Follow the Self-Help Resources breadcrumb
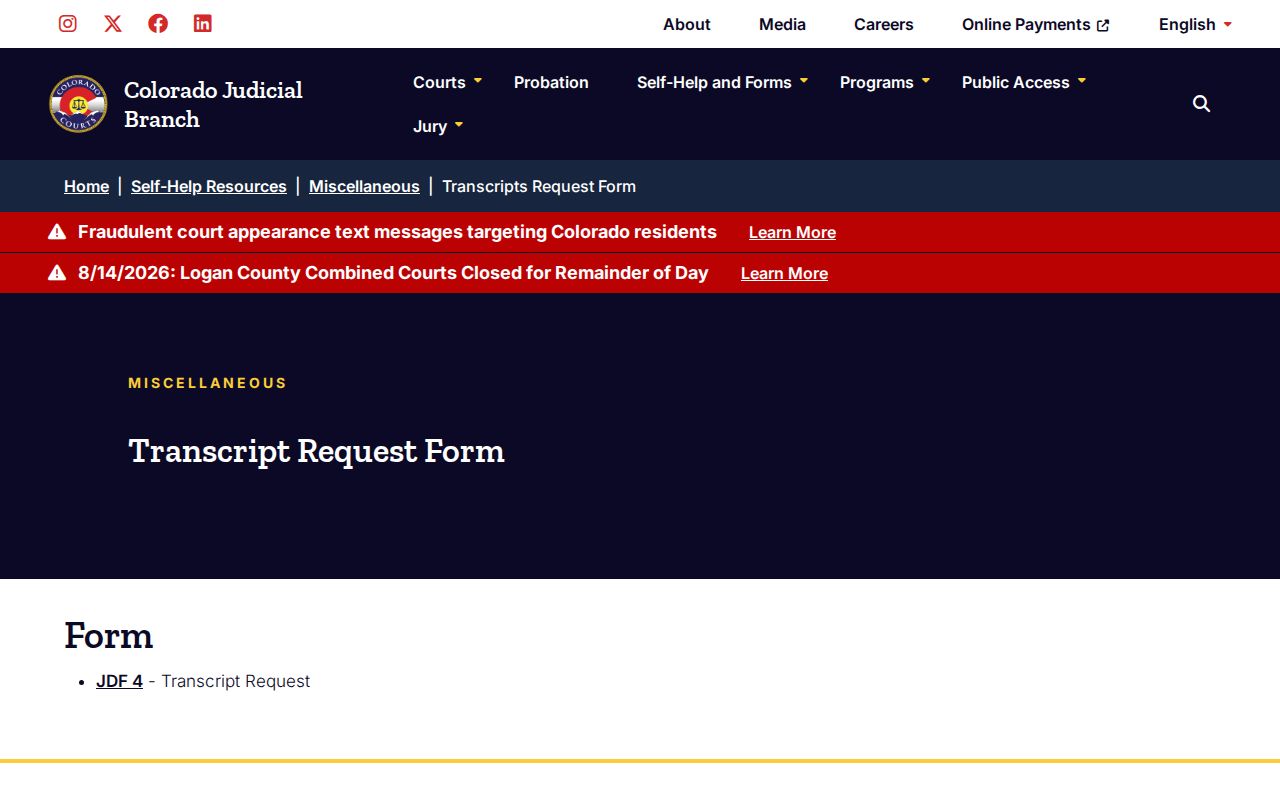The width and height of the screenshot is (1280, 800). coord(209,186)
